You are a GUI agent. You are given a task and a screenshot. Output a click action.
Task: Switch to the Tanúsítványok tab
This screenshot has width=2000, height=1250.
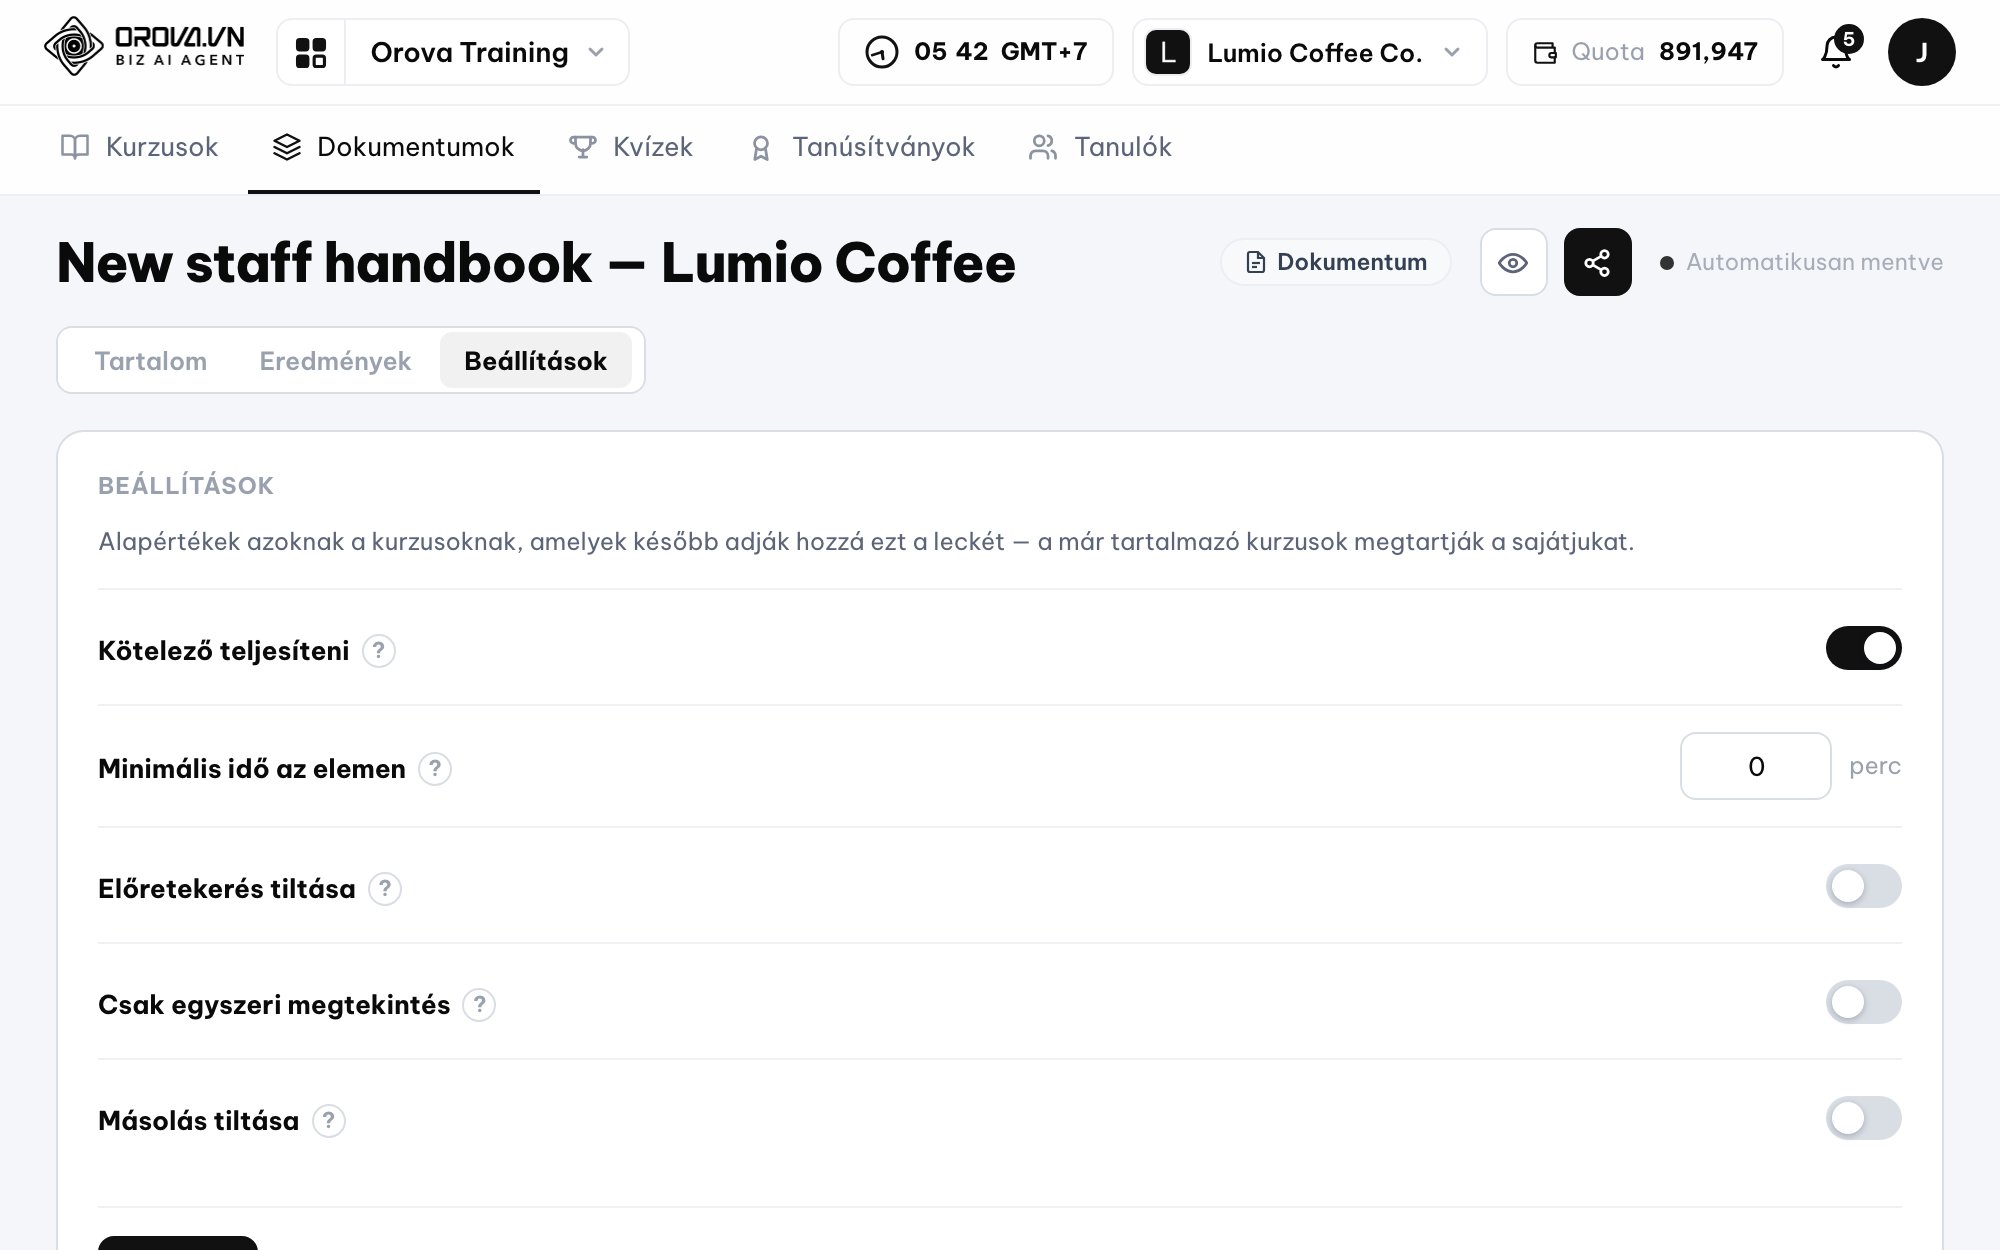click(x=861, y=147)
